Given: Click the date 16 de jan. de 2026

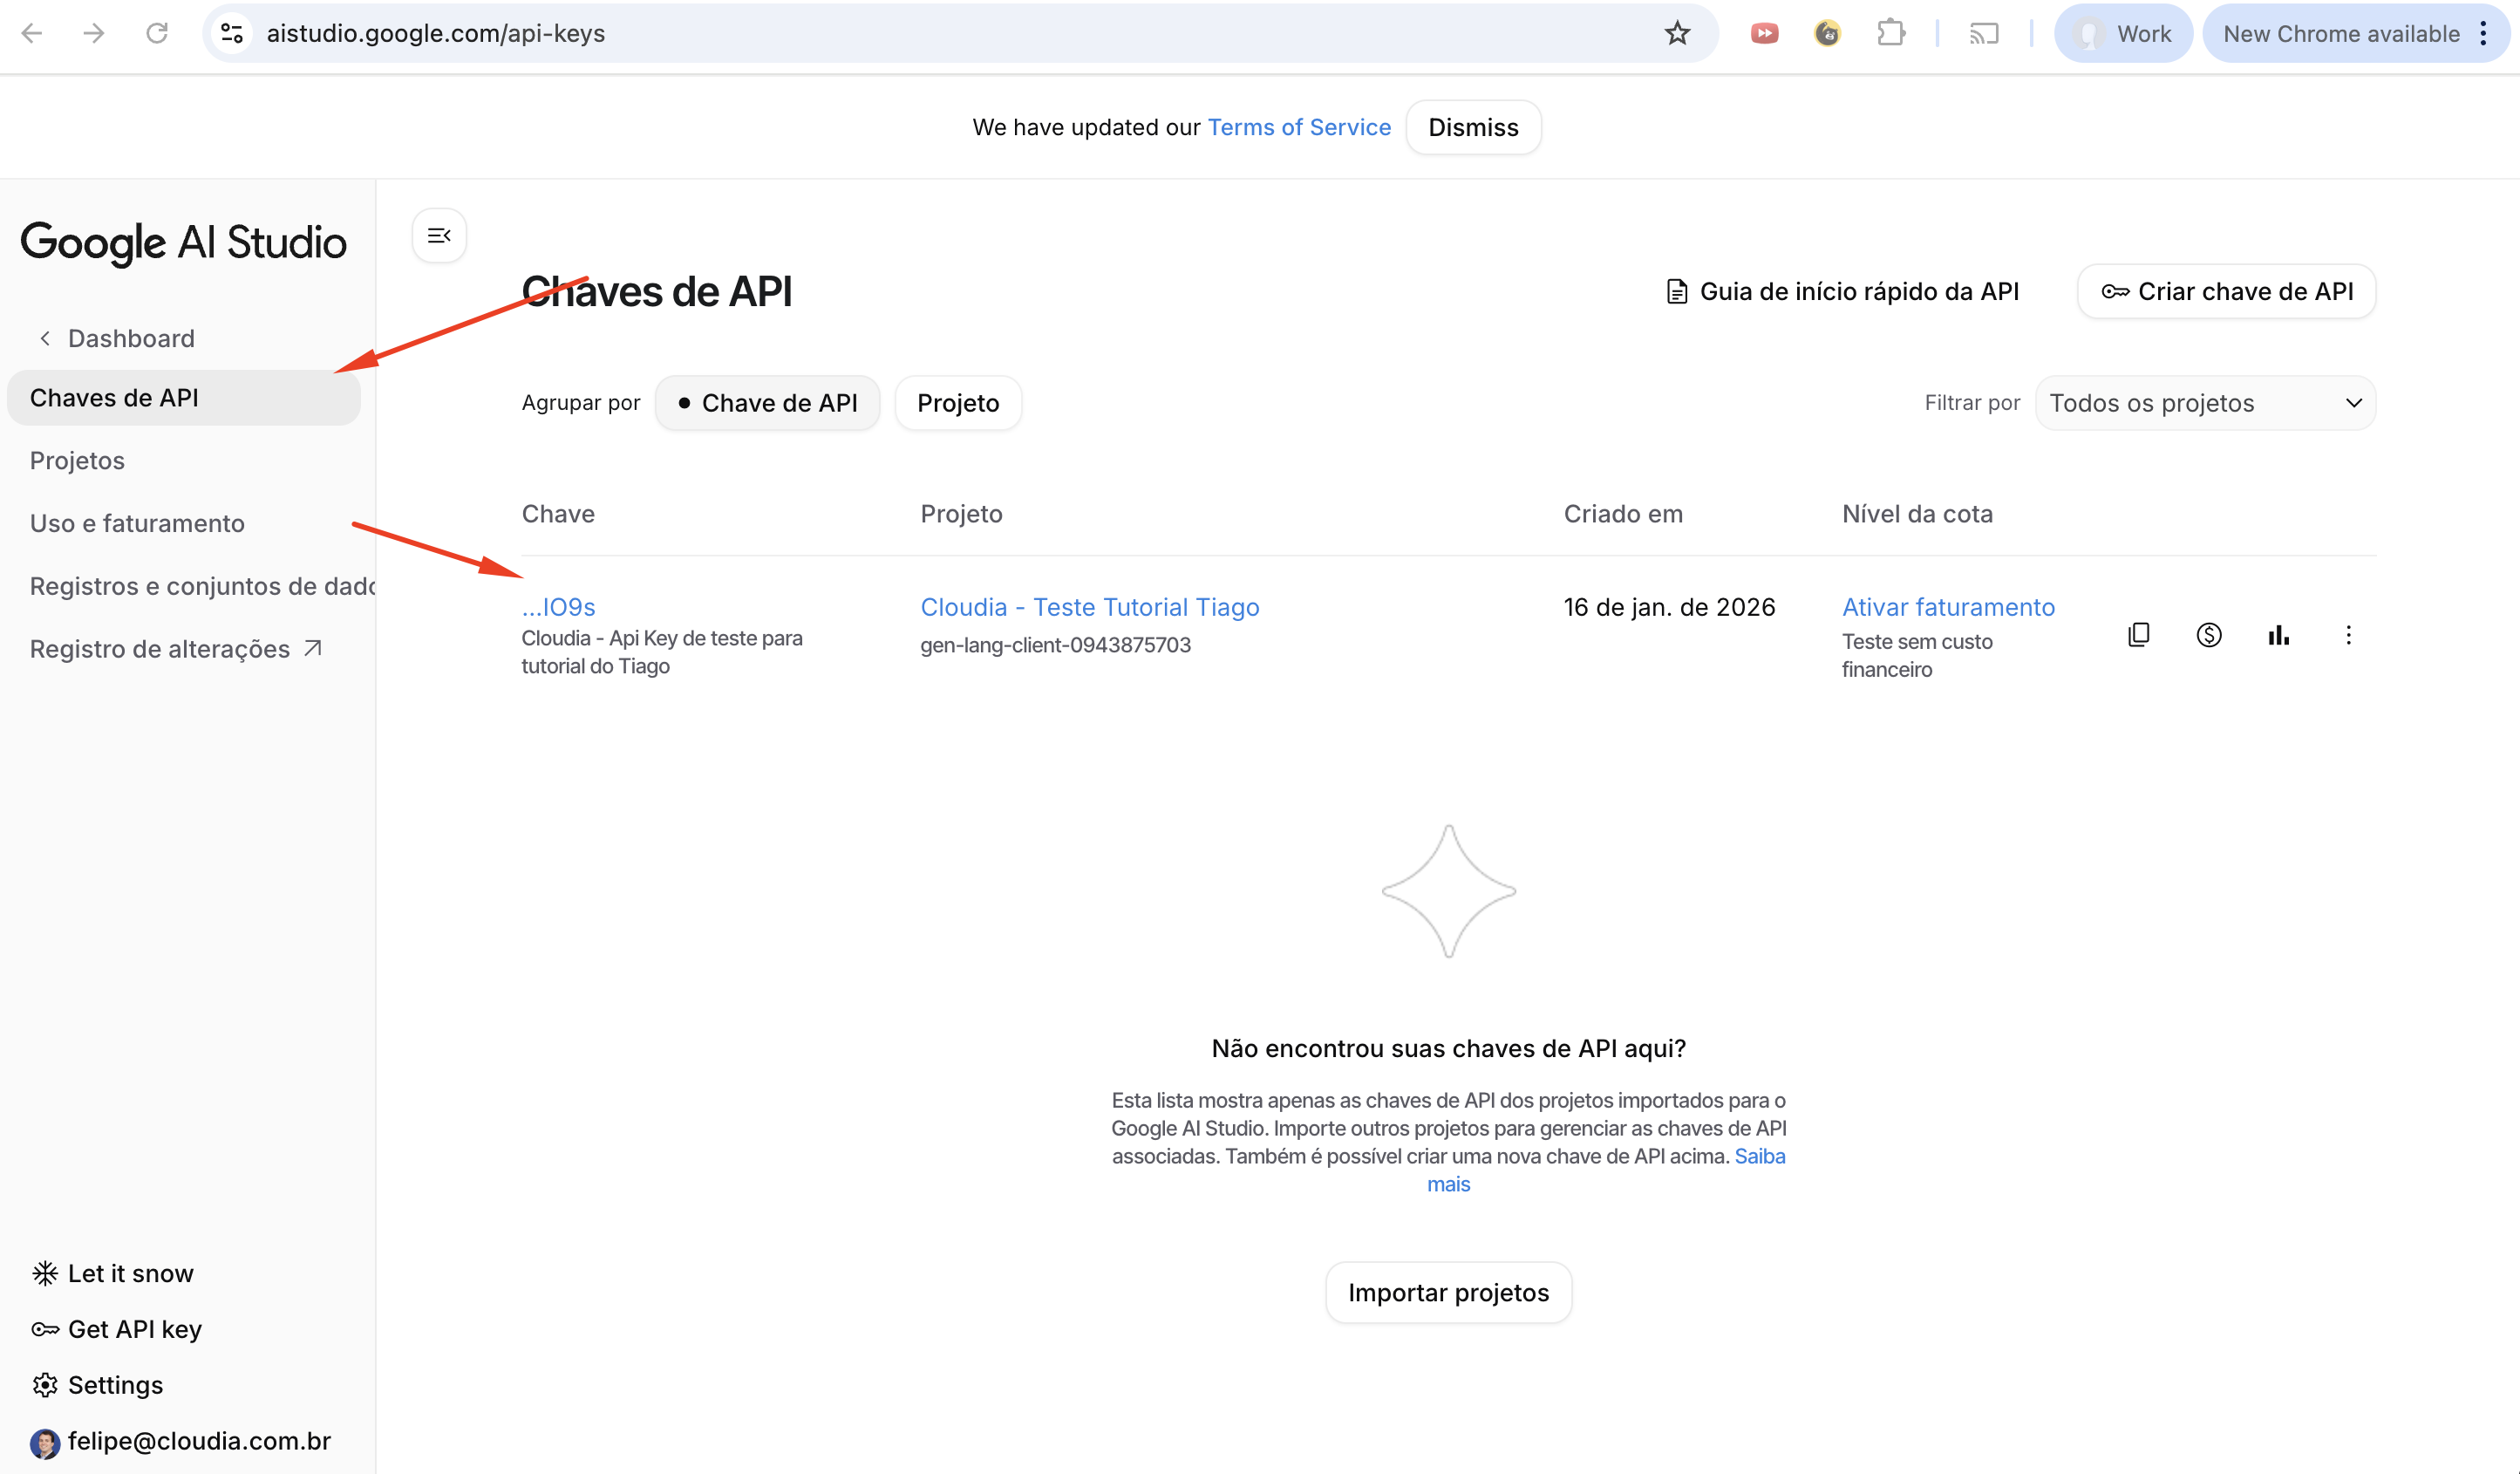Looking at the screenshot, I should 1669,607.
